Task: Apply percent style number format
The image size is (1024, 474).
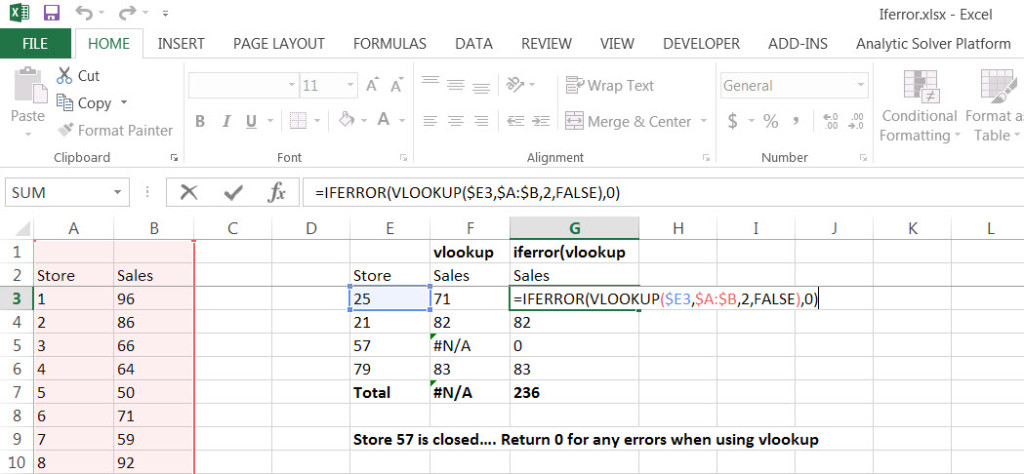Action: tap(771, 121)
